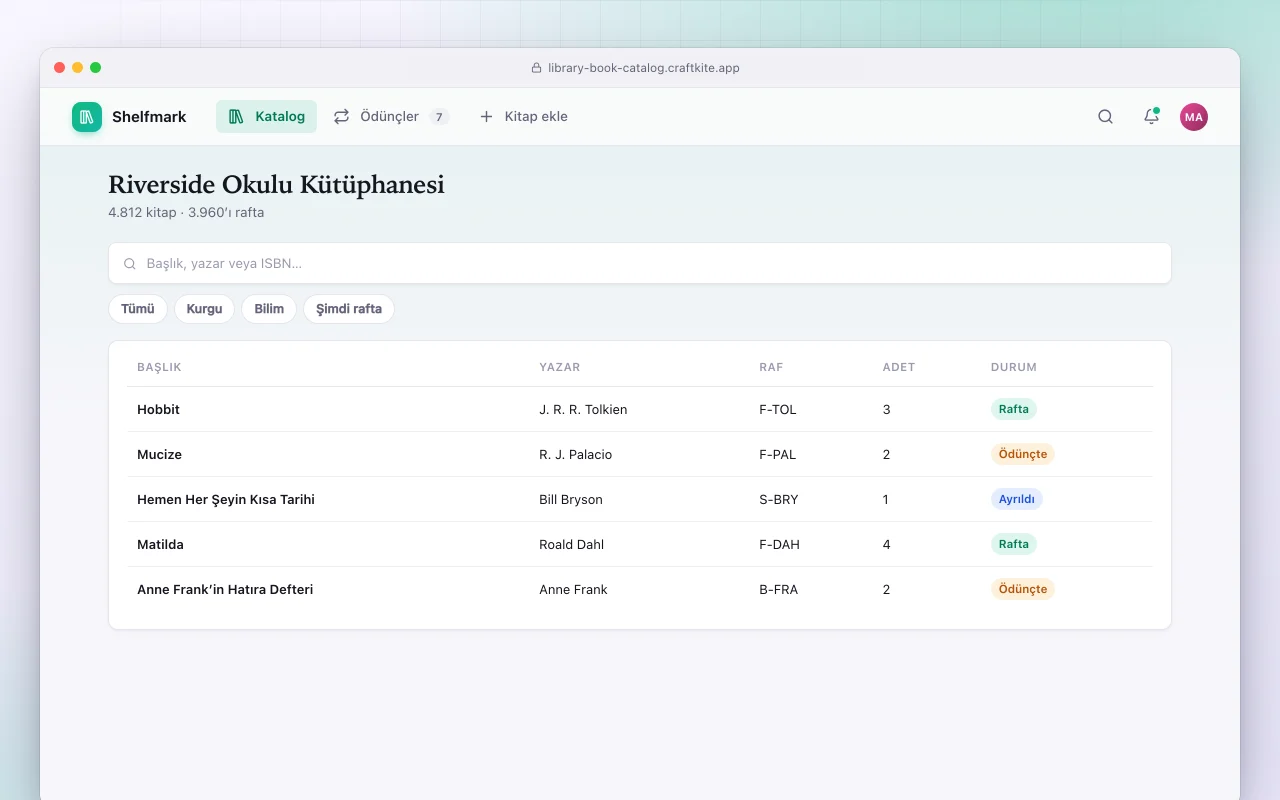Viewport: 1280px width, 800px height.
Task: Click the Ayrıldı status badge
Action: (x=1016, y=499)
